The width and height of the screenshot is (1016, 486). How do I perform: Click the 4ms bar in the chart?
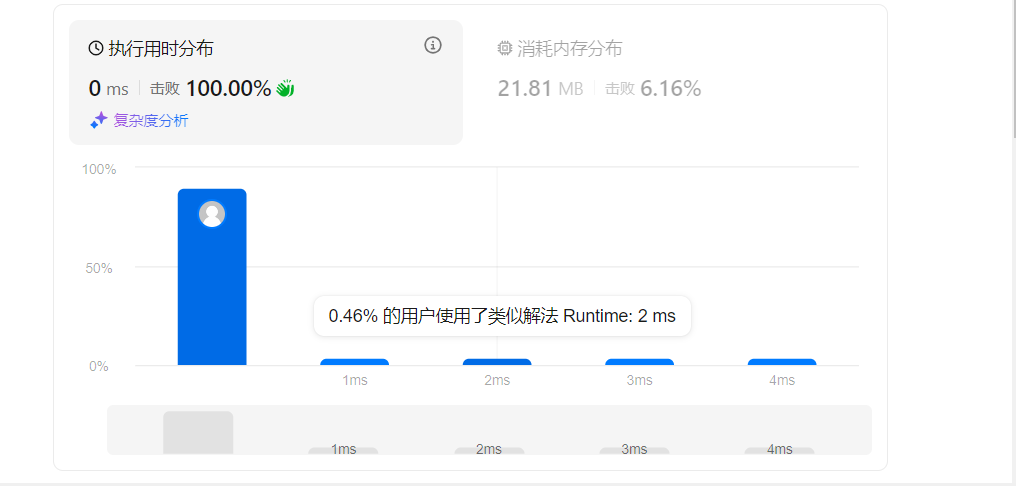[782, 362]
